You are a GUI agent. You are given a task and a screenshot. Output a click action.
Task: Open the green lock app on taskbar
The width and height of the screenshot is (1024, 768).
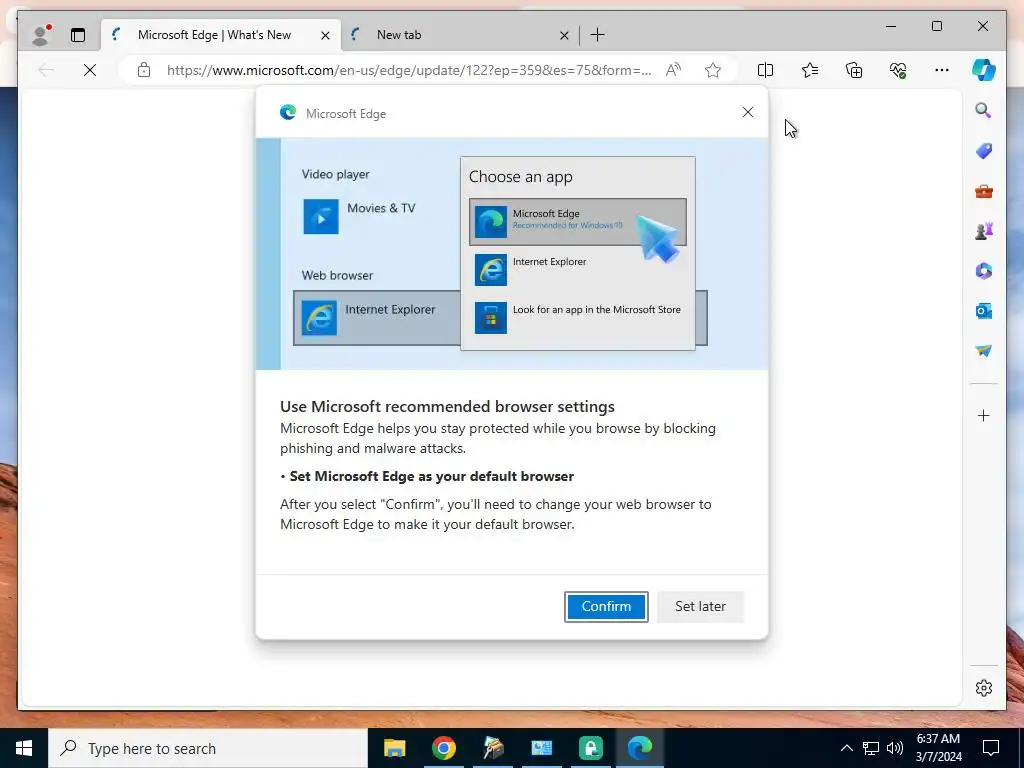(590, 748)
